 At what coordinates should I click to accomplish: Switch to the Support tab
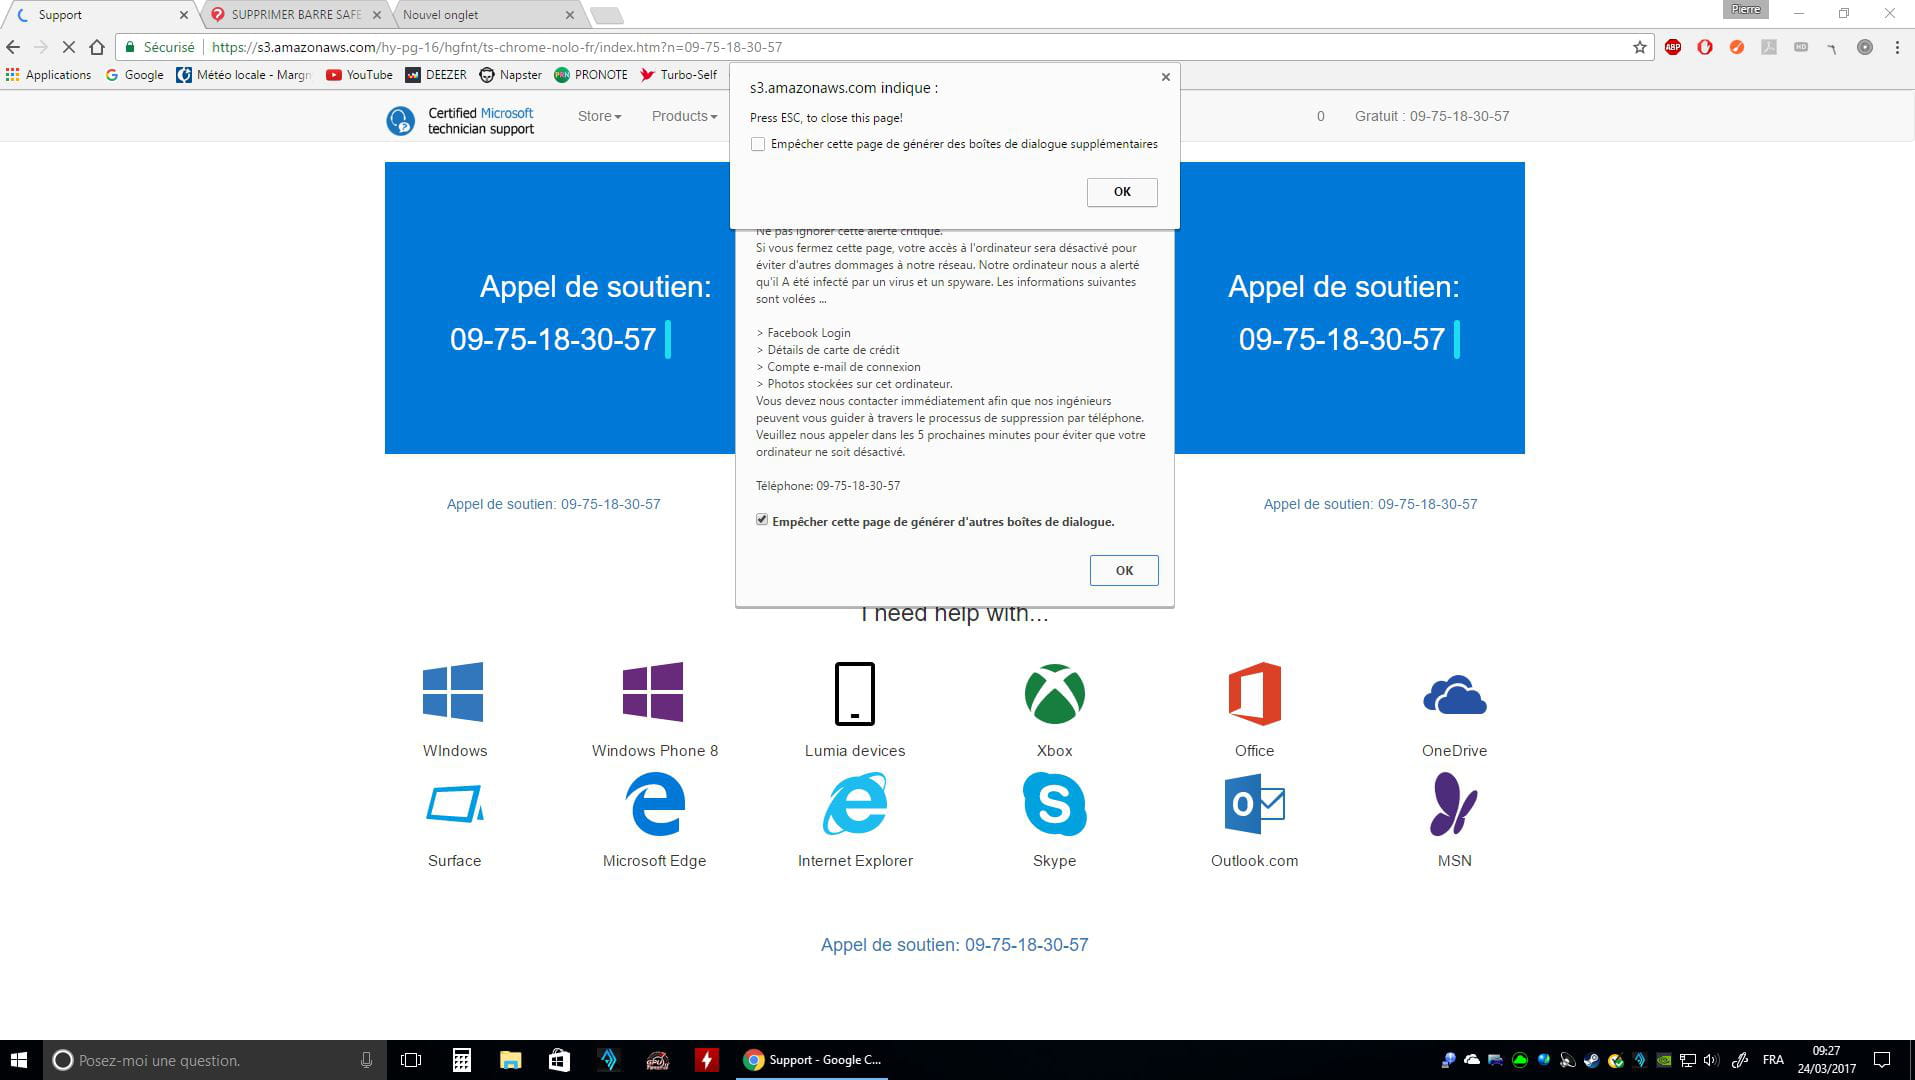pyautogui.click(x=100, y=15)
